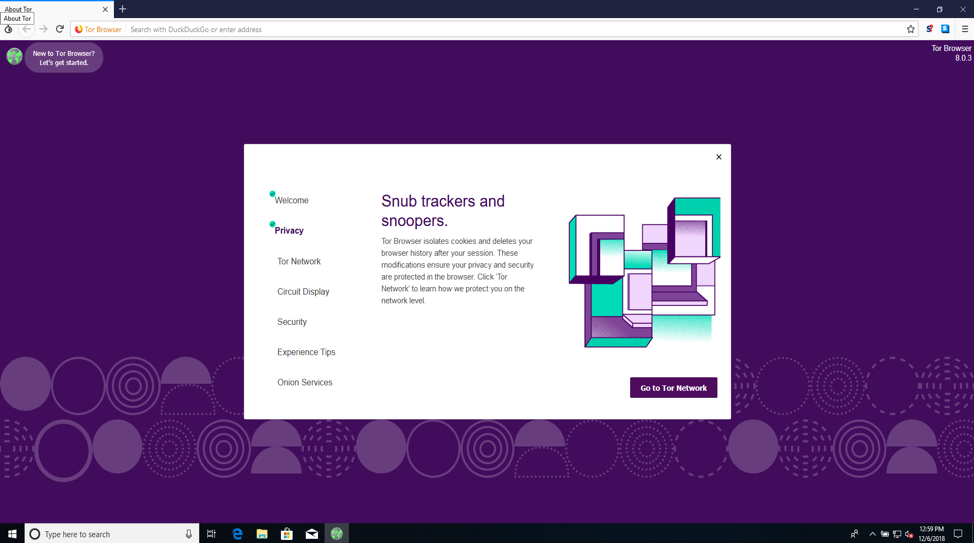The width and height of the screenshot is (974, 543).
Task: Open the Experience Tips section
Action: coord(306,352)
